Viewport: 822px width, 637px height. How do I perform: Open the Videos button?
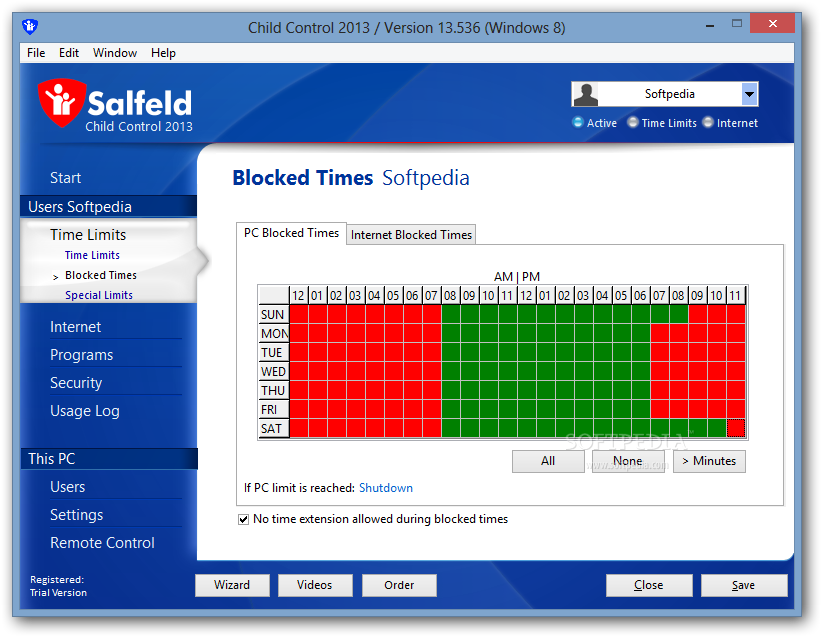point(315,585)
